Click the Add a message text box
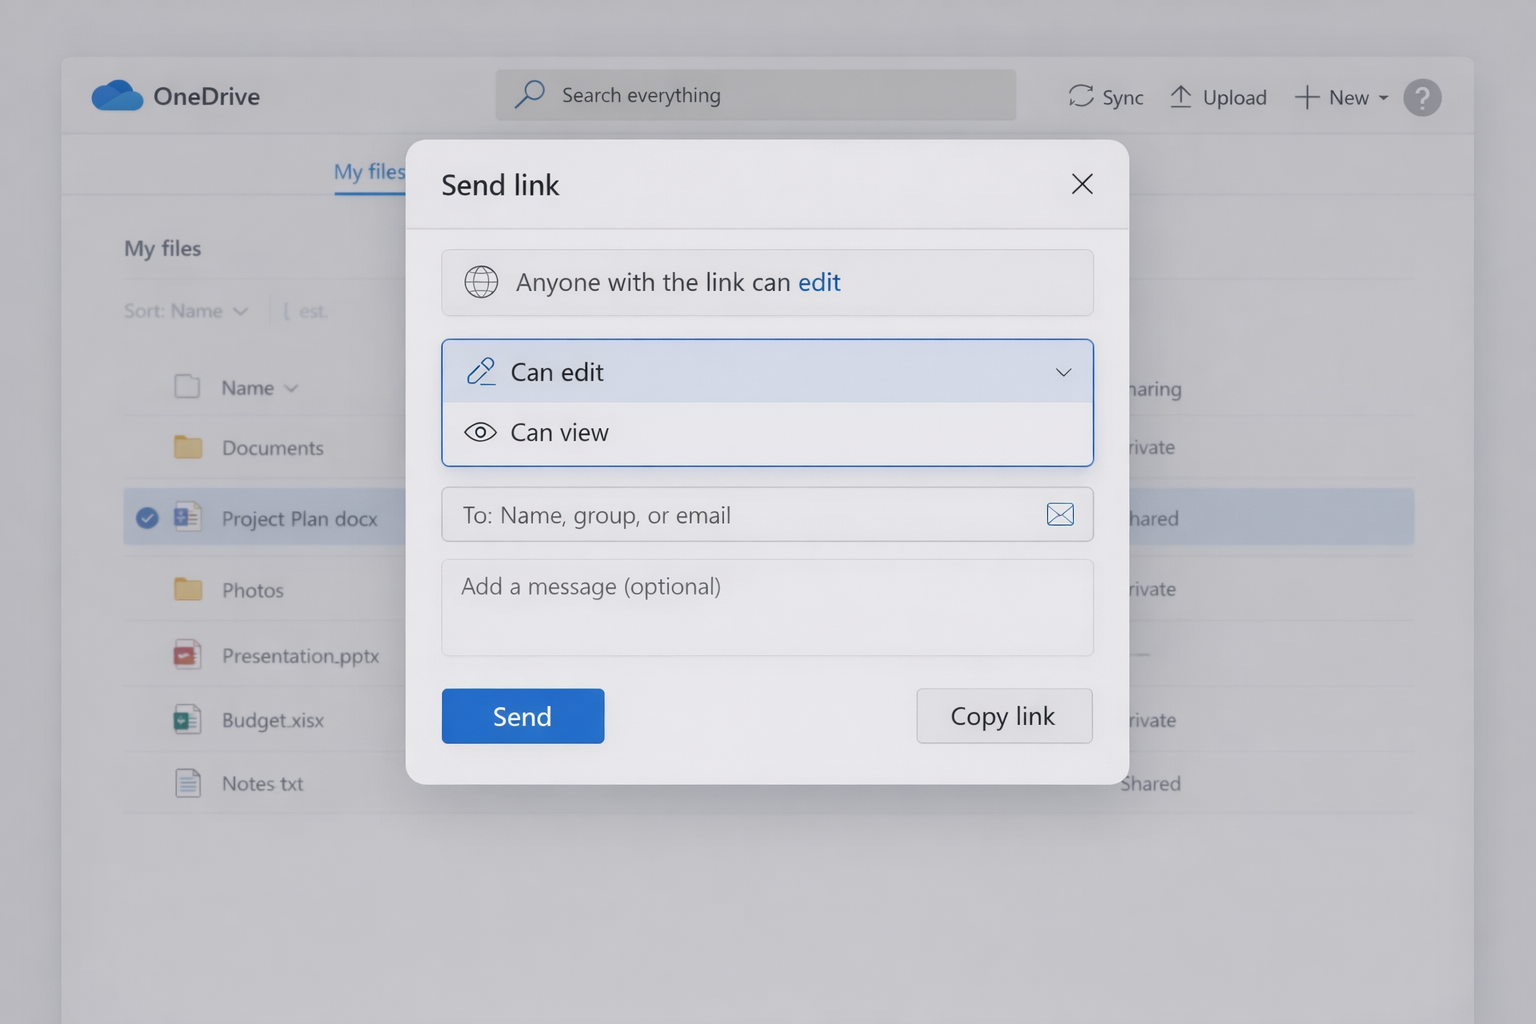This screenshot has width=1536, height=1024. [766, 607]
